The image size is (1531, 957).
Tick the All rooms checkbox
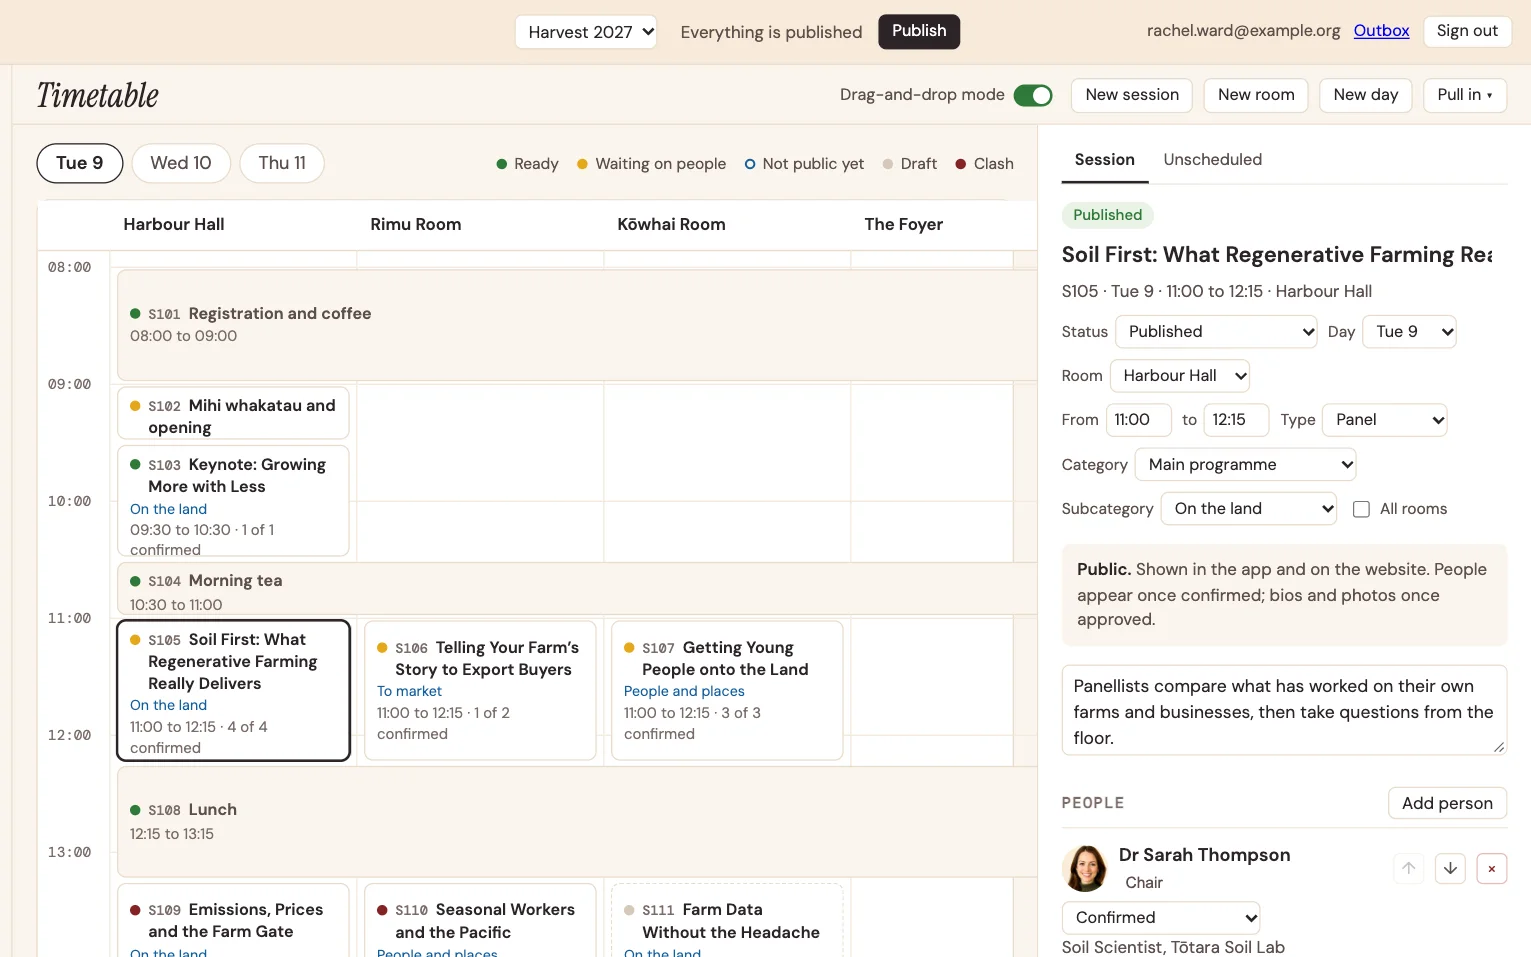pos(1361,509)
